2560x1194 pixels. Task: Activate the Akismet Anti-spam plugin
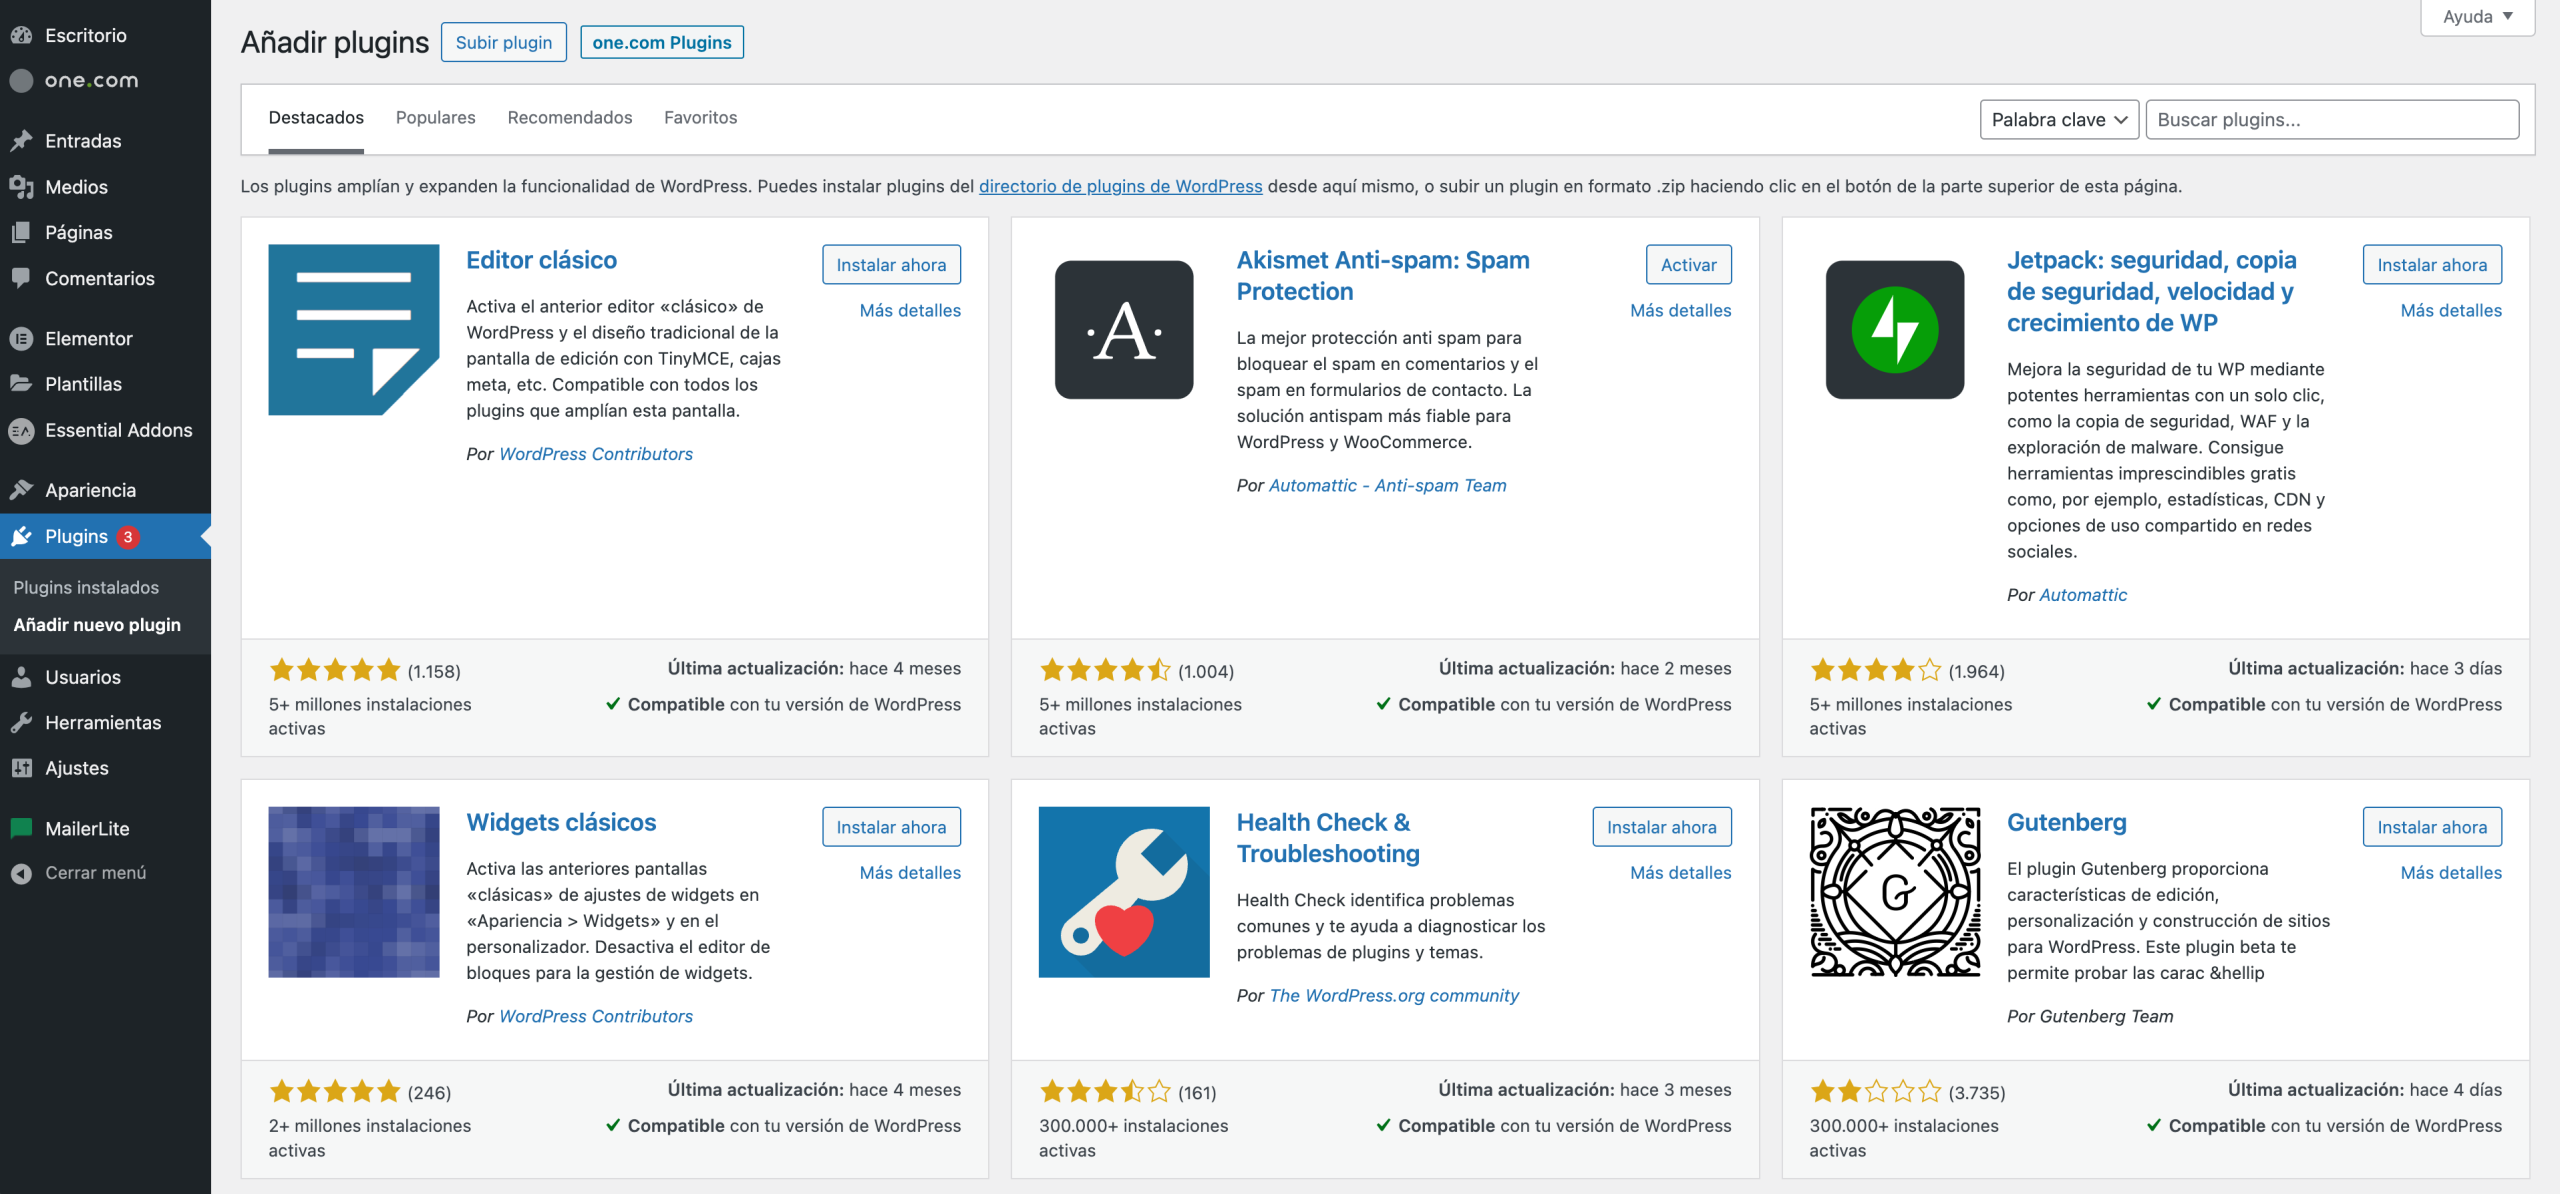[x=1688, y=264]
